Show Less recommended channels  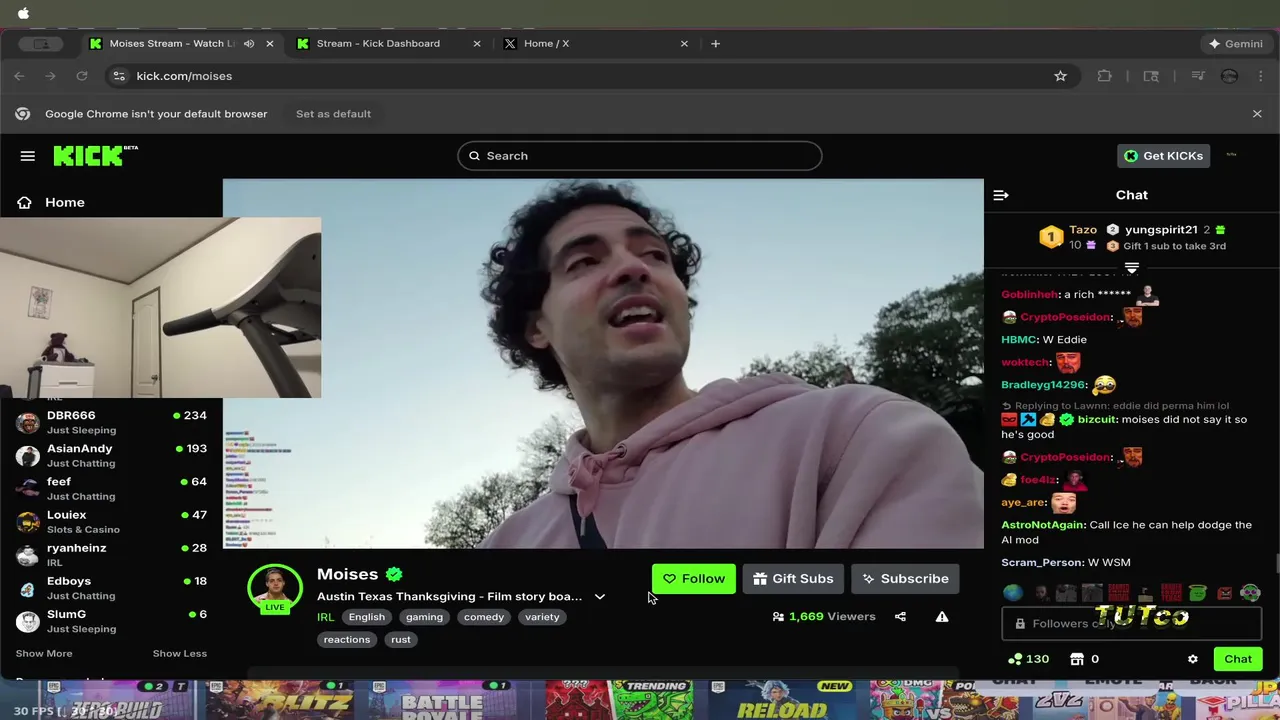click(180, 653)
